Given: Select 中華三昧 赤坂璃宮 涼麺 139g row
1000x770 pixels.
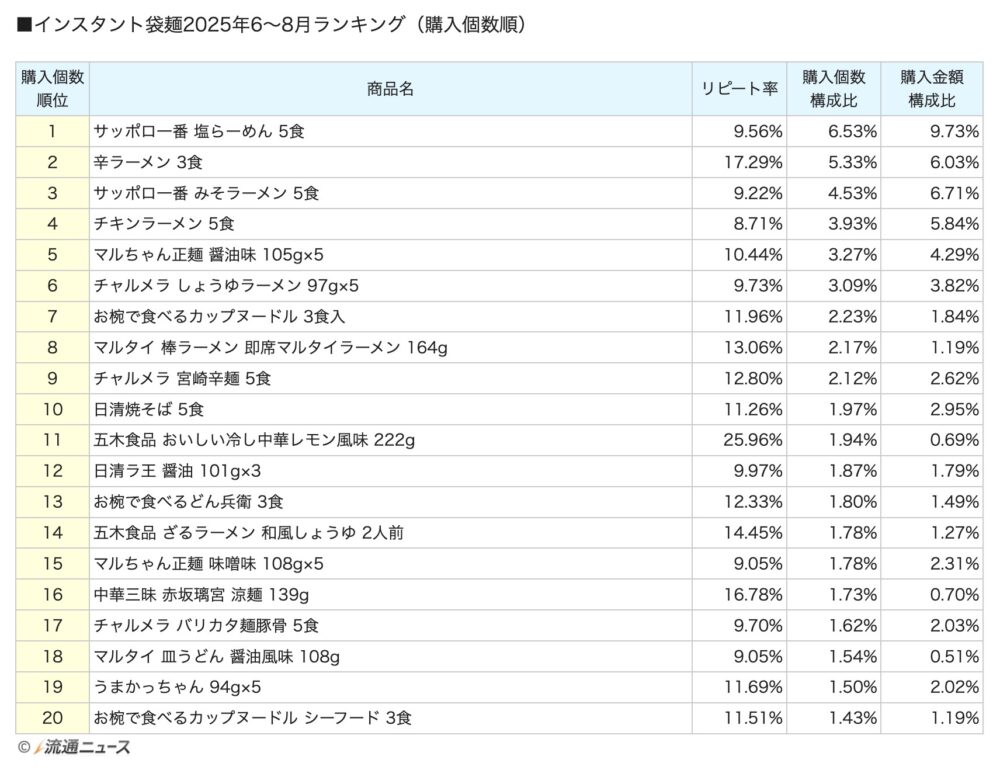Looking at the screenshot, I should point(499,595).
